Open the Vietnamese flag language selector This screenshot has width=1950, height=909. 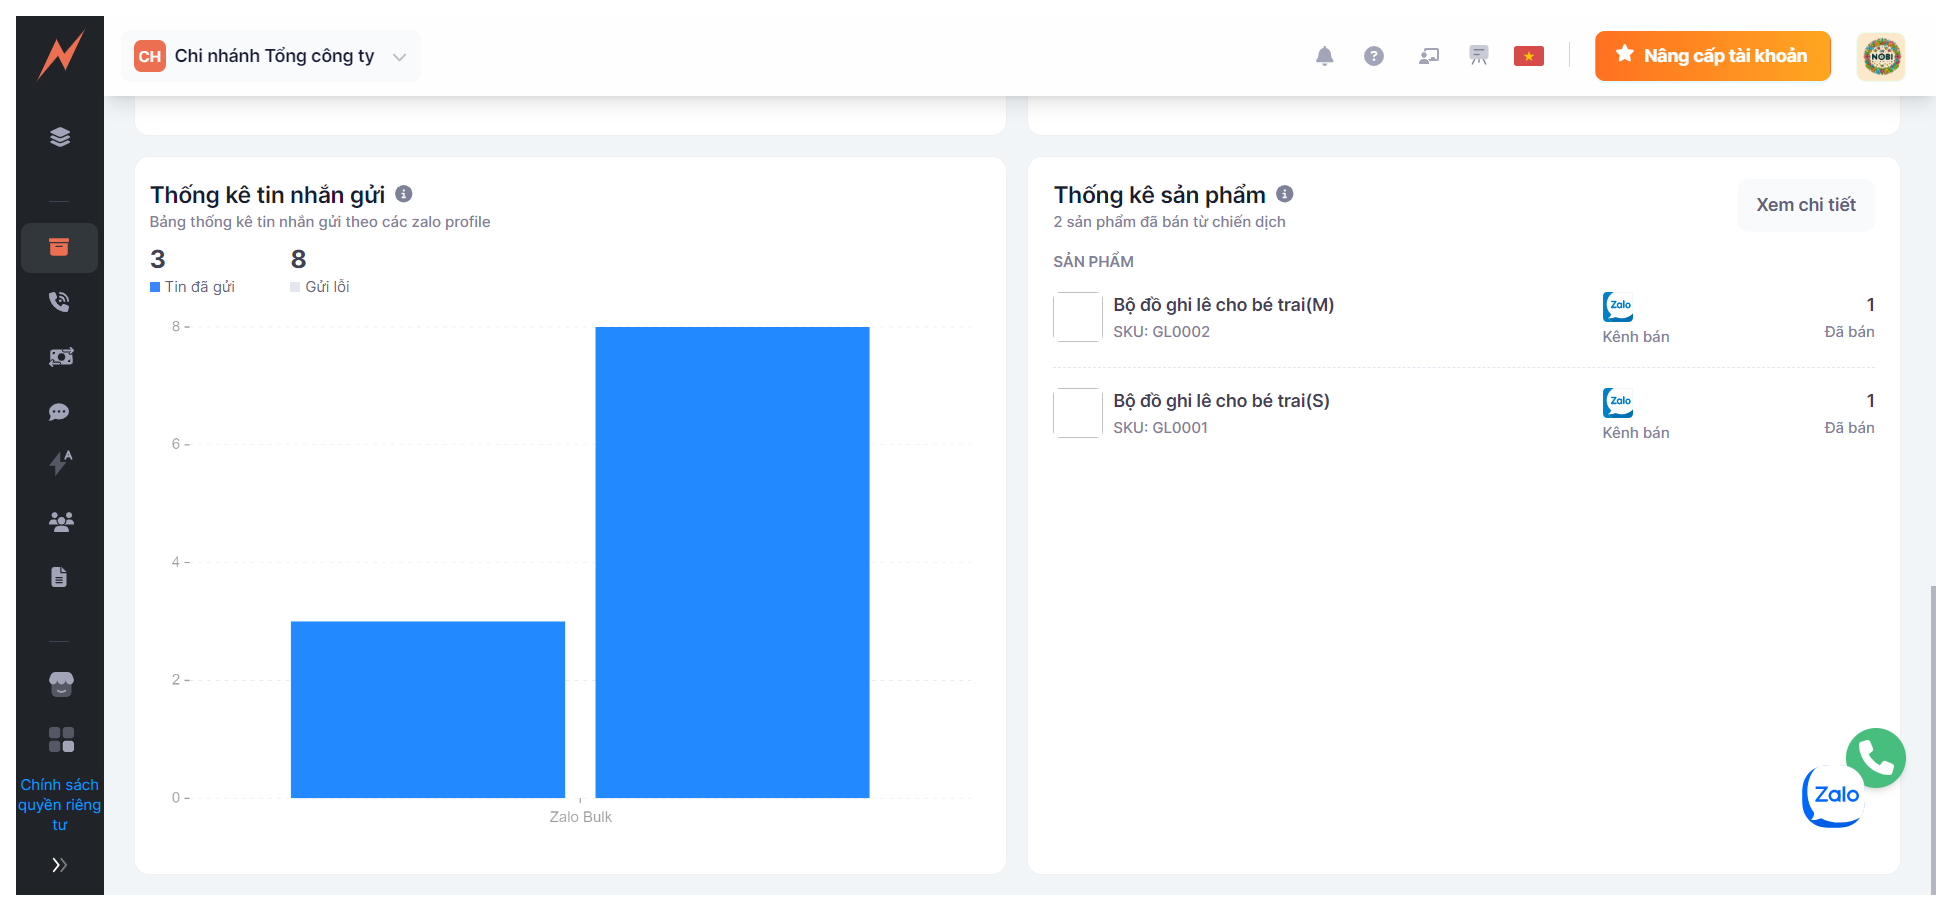pos(1528,56)
